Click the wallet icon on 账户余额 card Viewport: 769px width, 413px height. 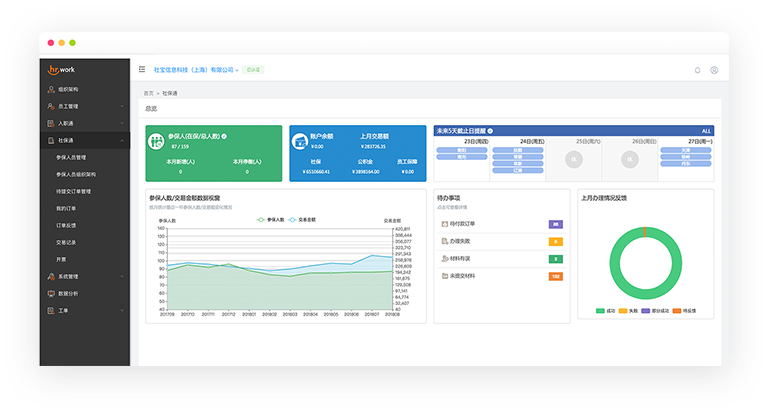[x=300, y=141]
